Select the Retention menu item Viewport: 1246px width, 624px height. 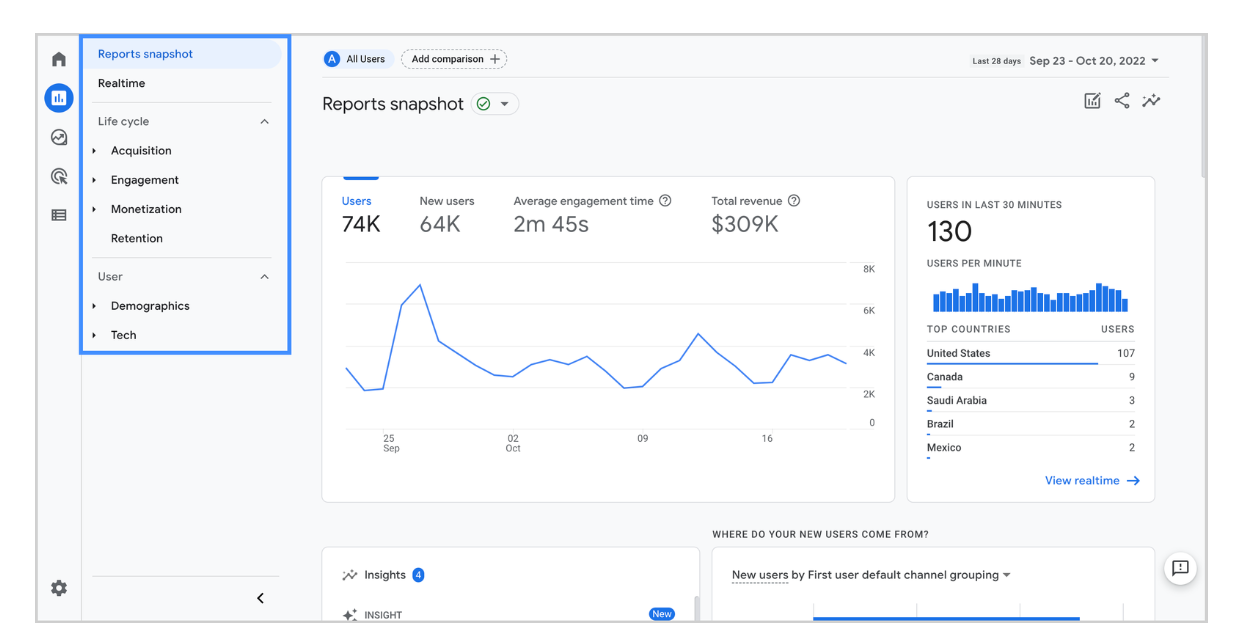(x=136, y=238)
